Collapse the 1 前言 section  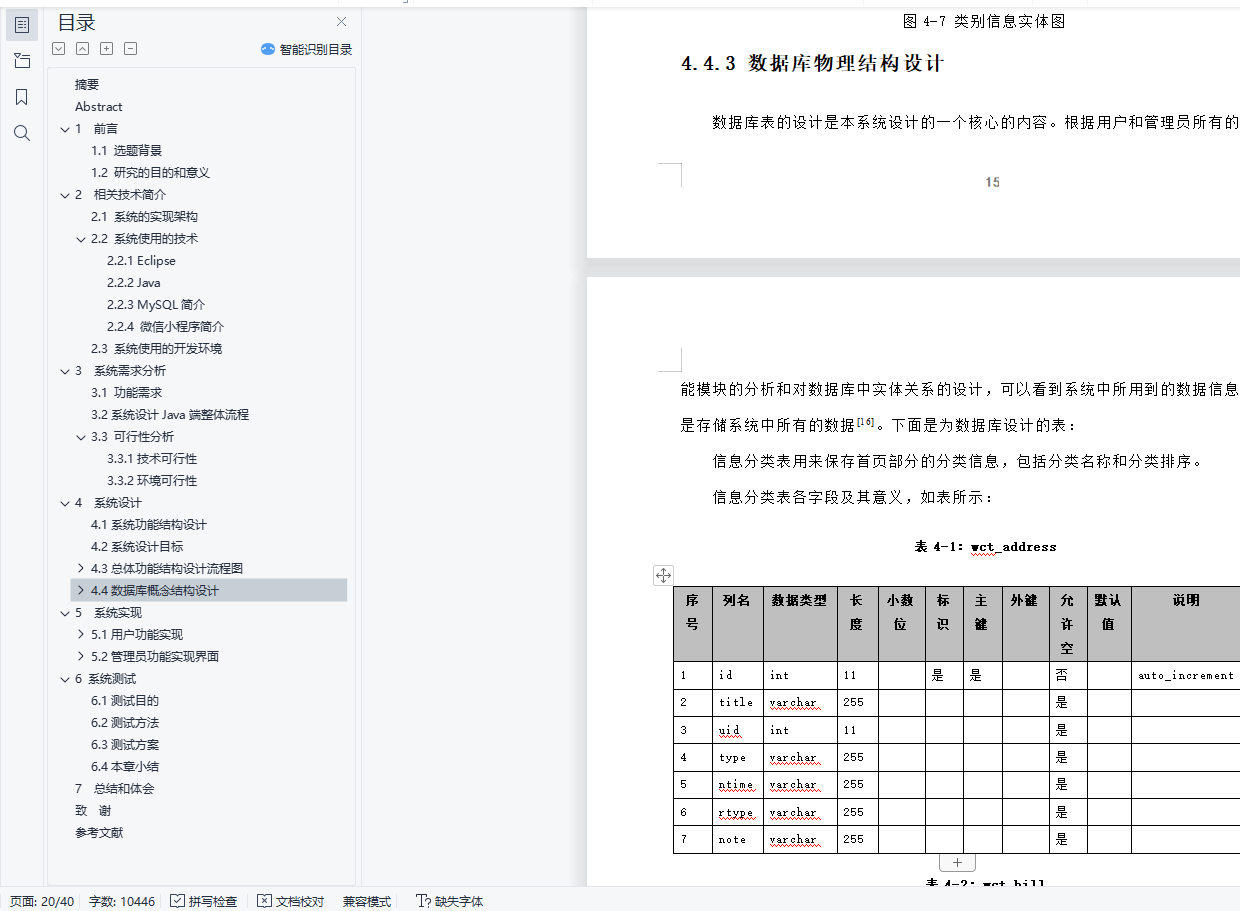65,129
